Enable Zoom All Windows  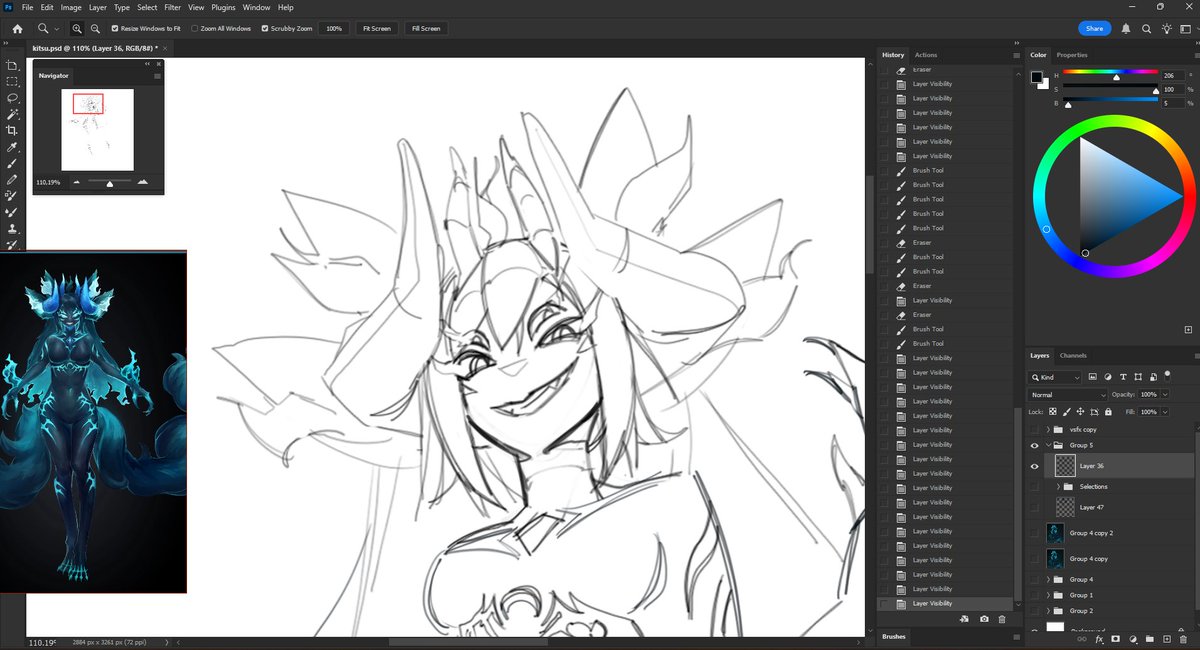tap(196, 28)
